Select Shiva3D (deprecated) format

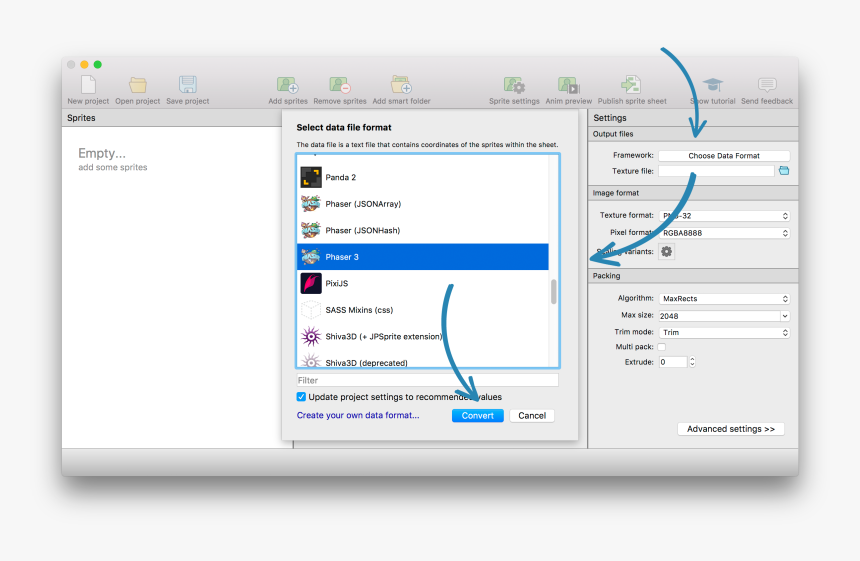[422, 361]
